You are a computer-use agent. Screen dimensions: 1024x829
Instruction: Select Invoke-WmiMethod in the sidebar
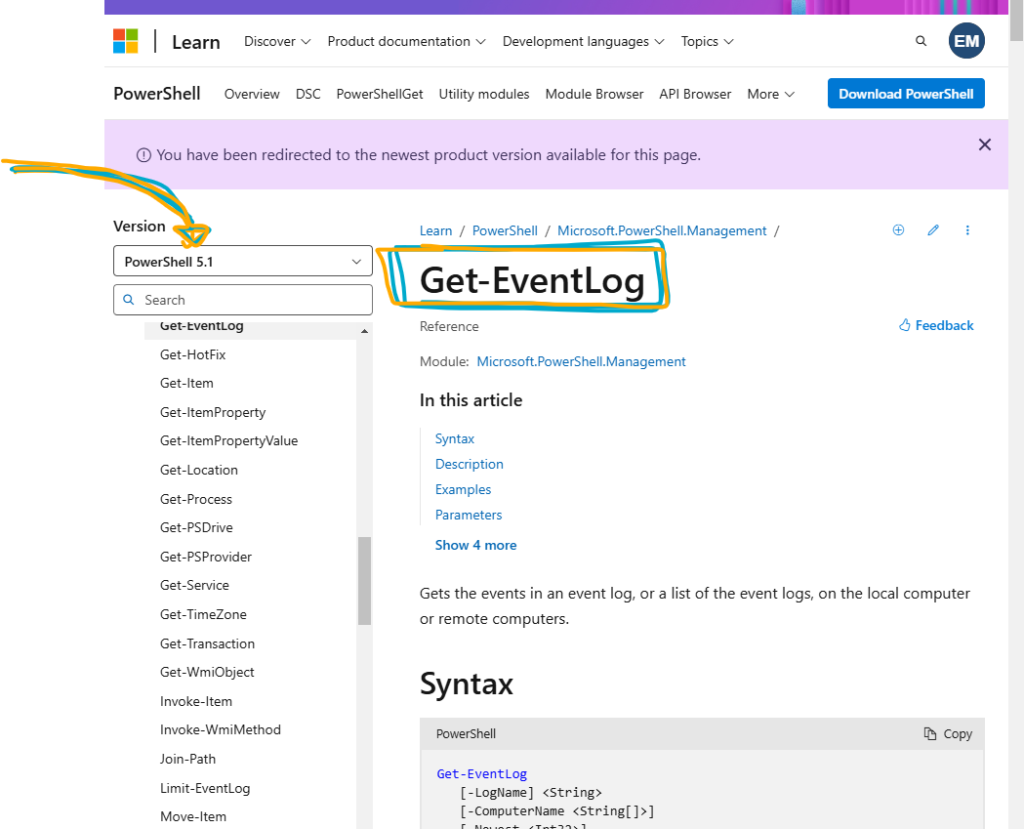click(x=220, y=730)
